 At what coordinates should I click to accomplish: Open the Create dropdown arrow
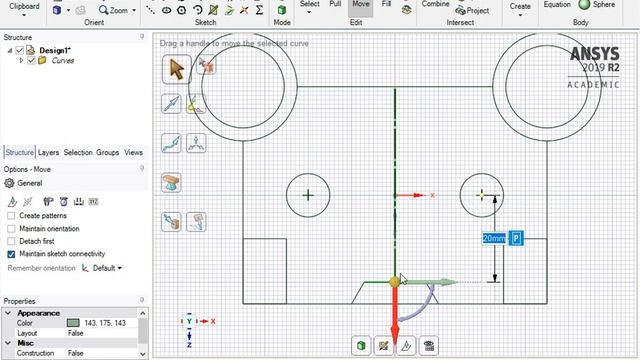[x=520, y=15]
